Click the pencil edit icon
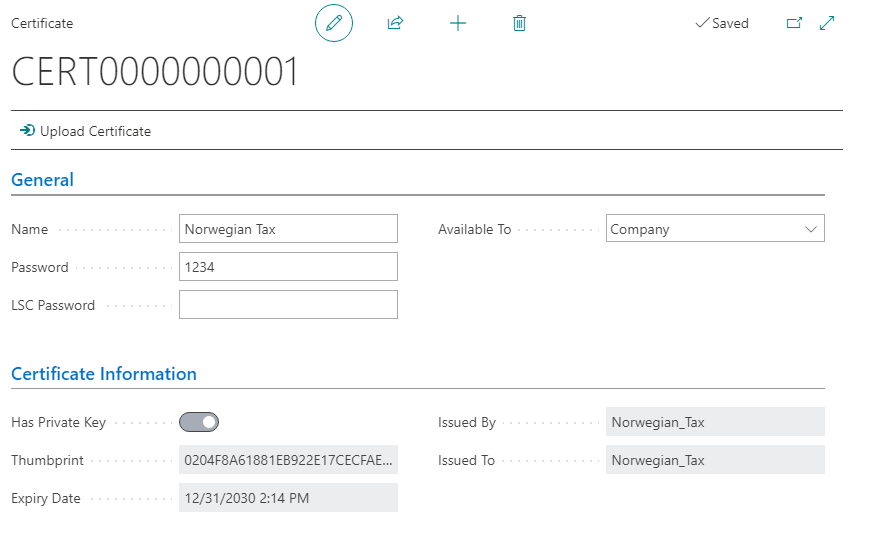The height and width of the screenshot is (546, 886). 334,23
